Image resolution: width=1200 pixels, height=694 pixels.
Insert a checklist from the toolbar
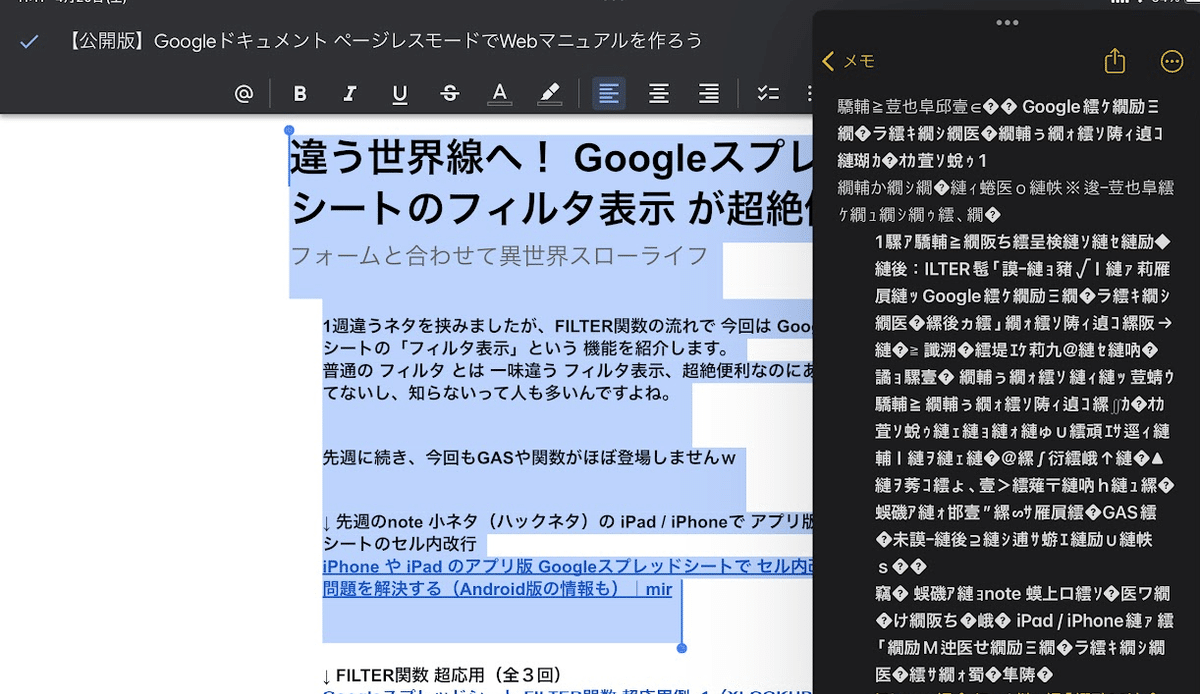pyautogui.click(x=768, y=93)
